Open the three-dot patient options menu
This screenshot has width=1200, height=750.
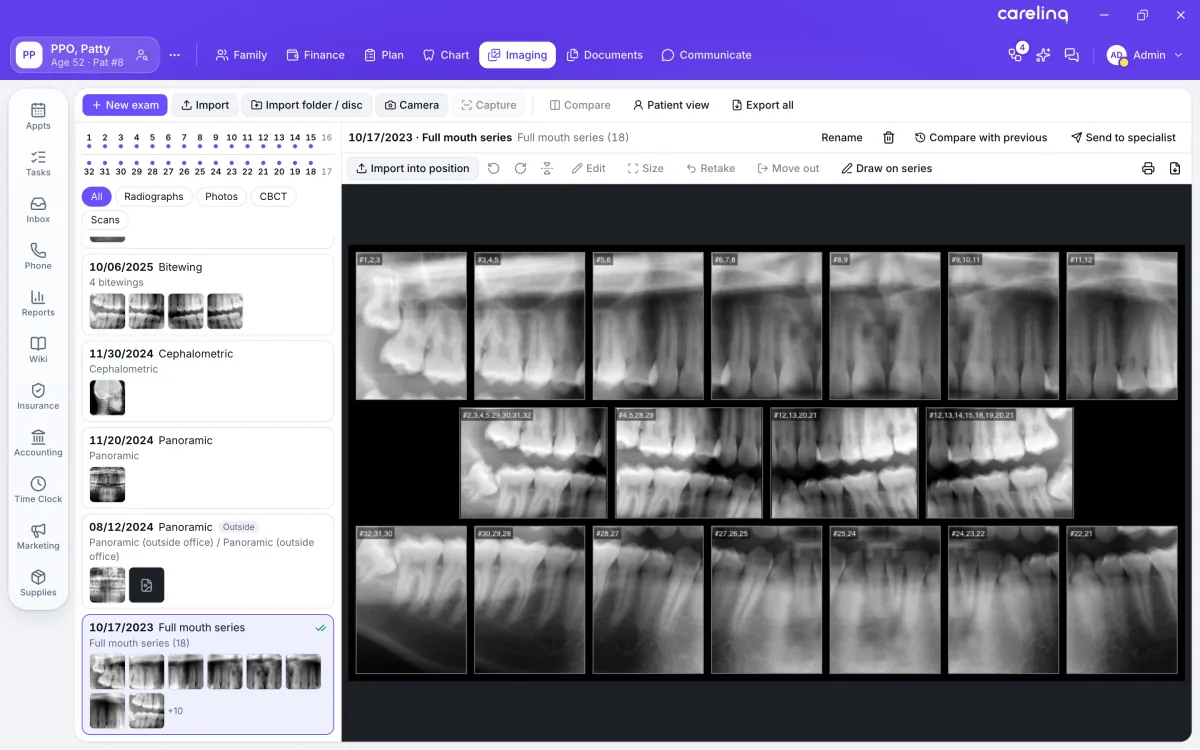coord(175,55)
